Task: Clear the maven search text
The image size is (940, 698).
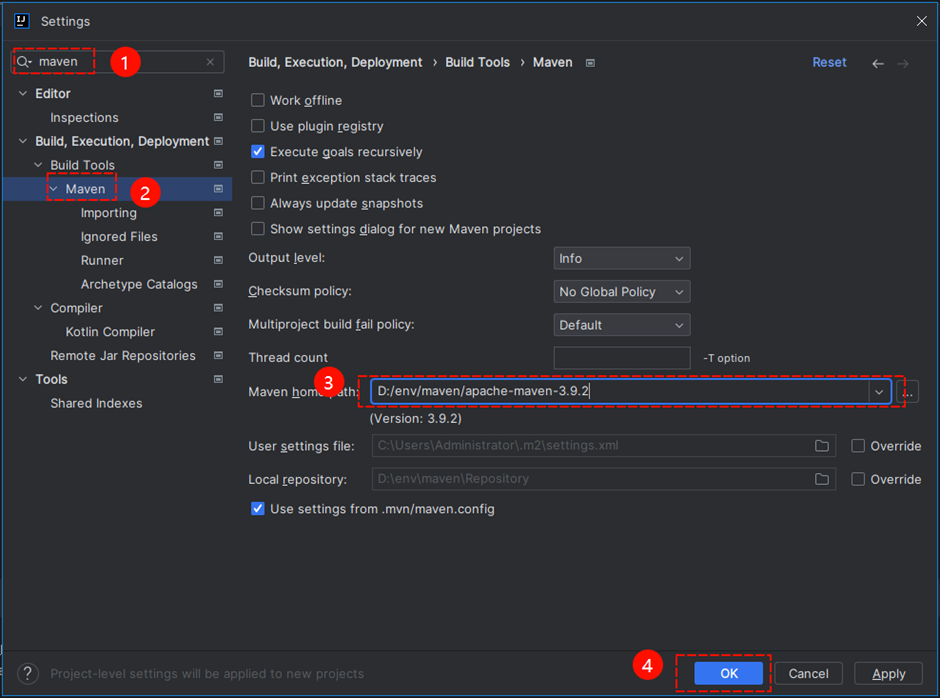Action: pyautogui.click(x=210, y=62)
